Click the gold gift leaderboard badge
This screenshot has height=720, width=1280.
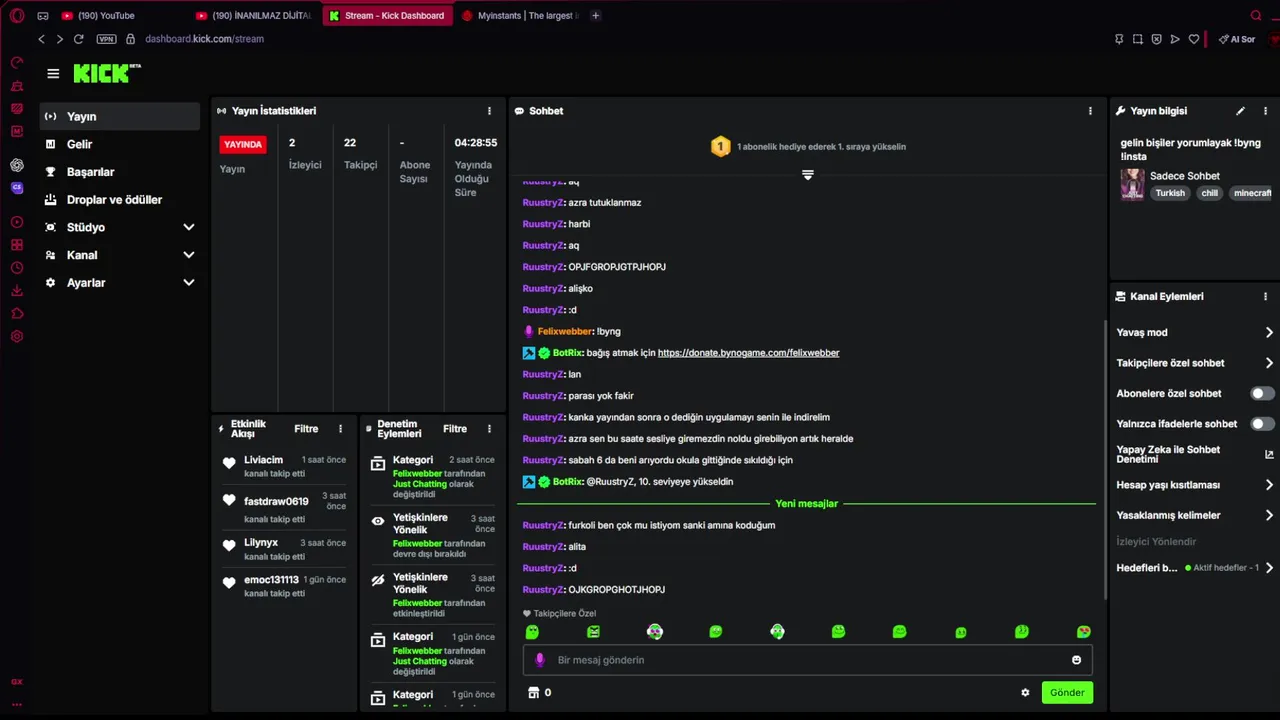[720, 147]
